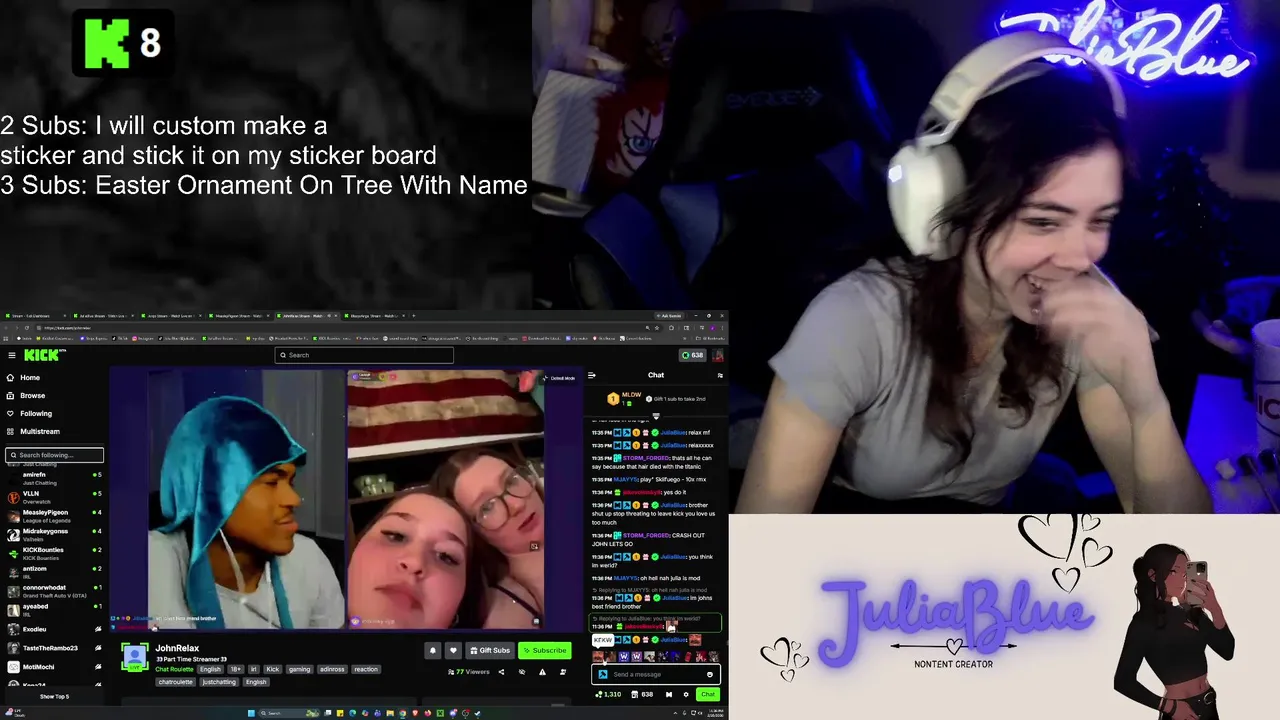Click the Gift Subs button
Screen dimensions: 1280x720
490,650
